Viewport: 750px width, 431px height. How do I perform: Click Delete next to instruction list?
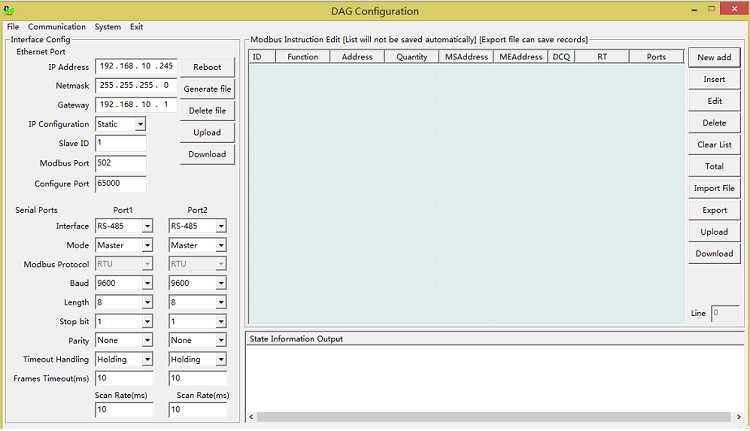[714, 123]
